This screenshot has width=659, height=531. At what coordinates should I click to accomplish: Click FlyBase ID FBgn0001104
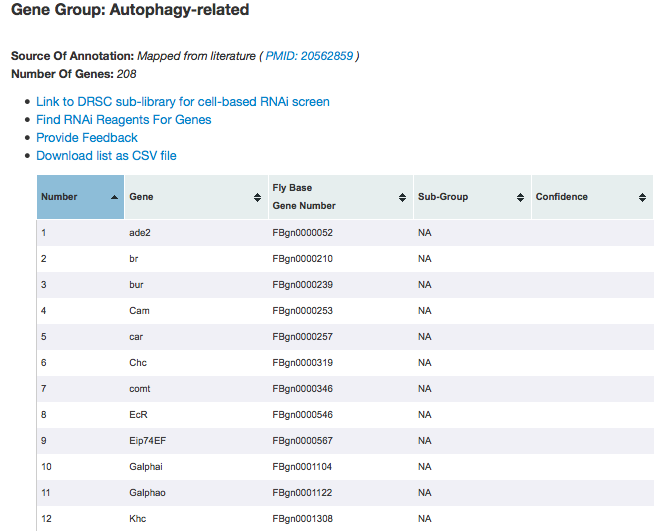(302, 467)
